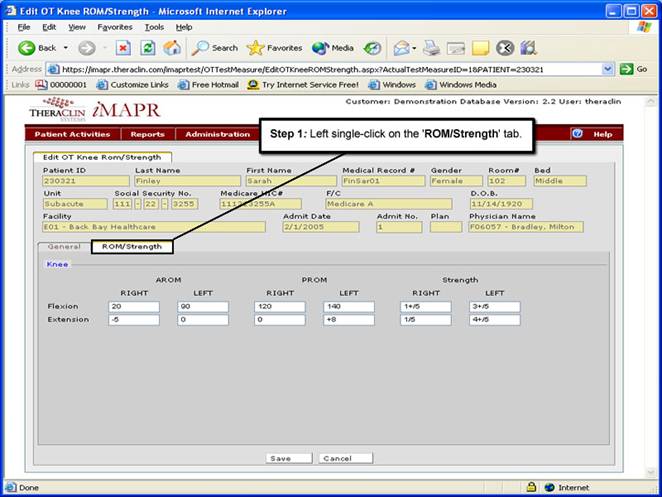The image size is (662, 497).
Task: Open the Tools menu in menu bar
Action: tap(154, 27)
